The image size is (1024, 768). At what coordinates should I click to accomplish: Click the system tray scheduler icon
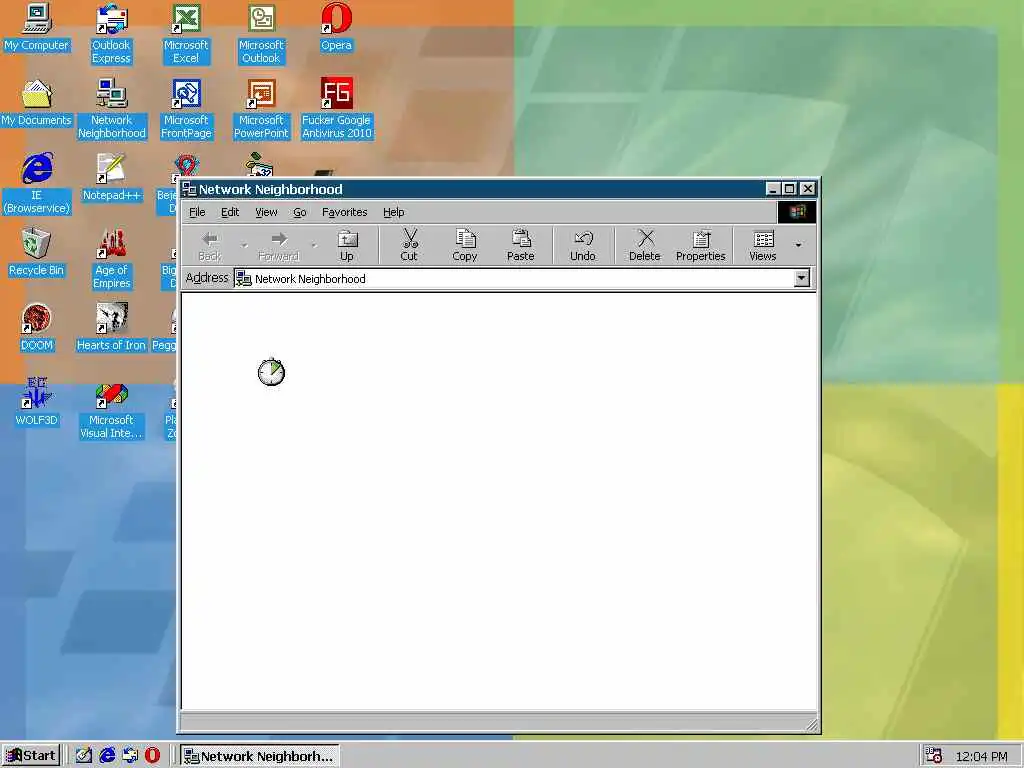pyautogui.click(x=934, y=756)
